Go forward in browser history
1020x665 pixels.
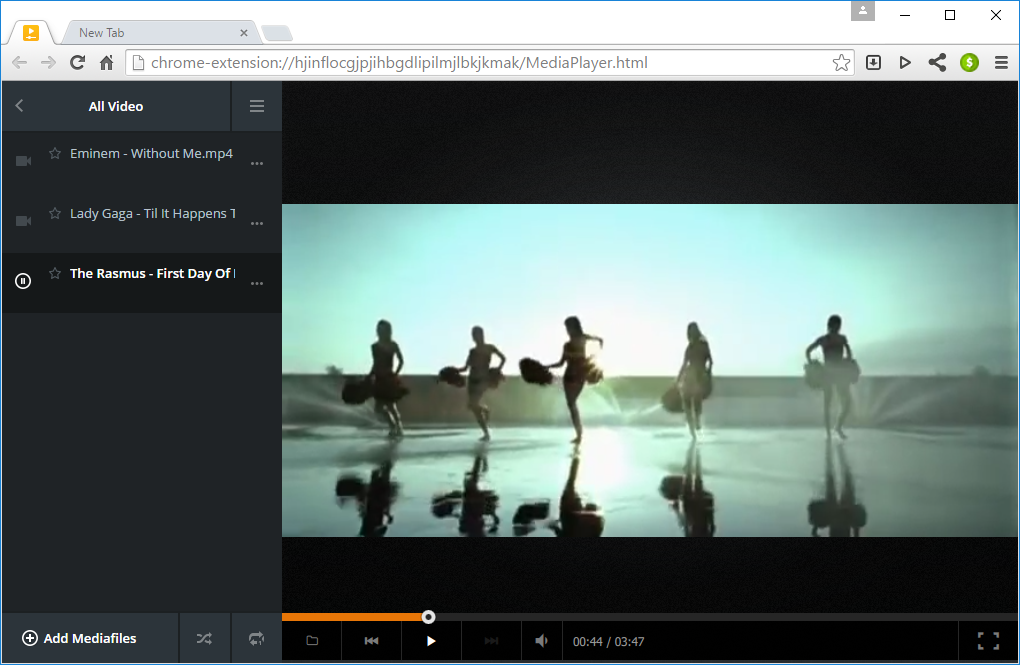(x=48, y=62)
